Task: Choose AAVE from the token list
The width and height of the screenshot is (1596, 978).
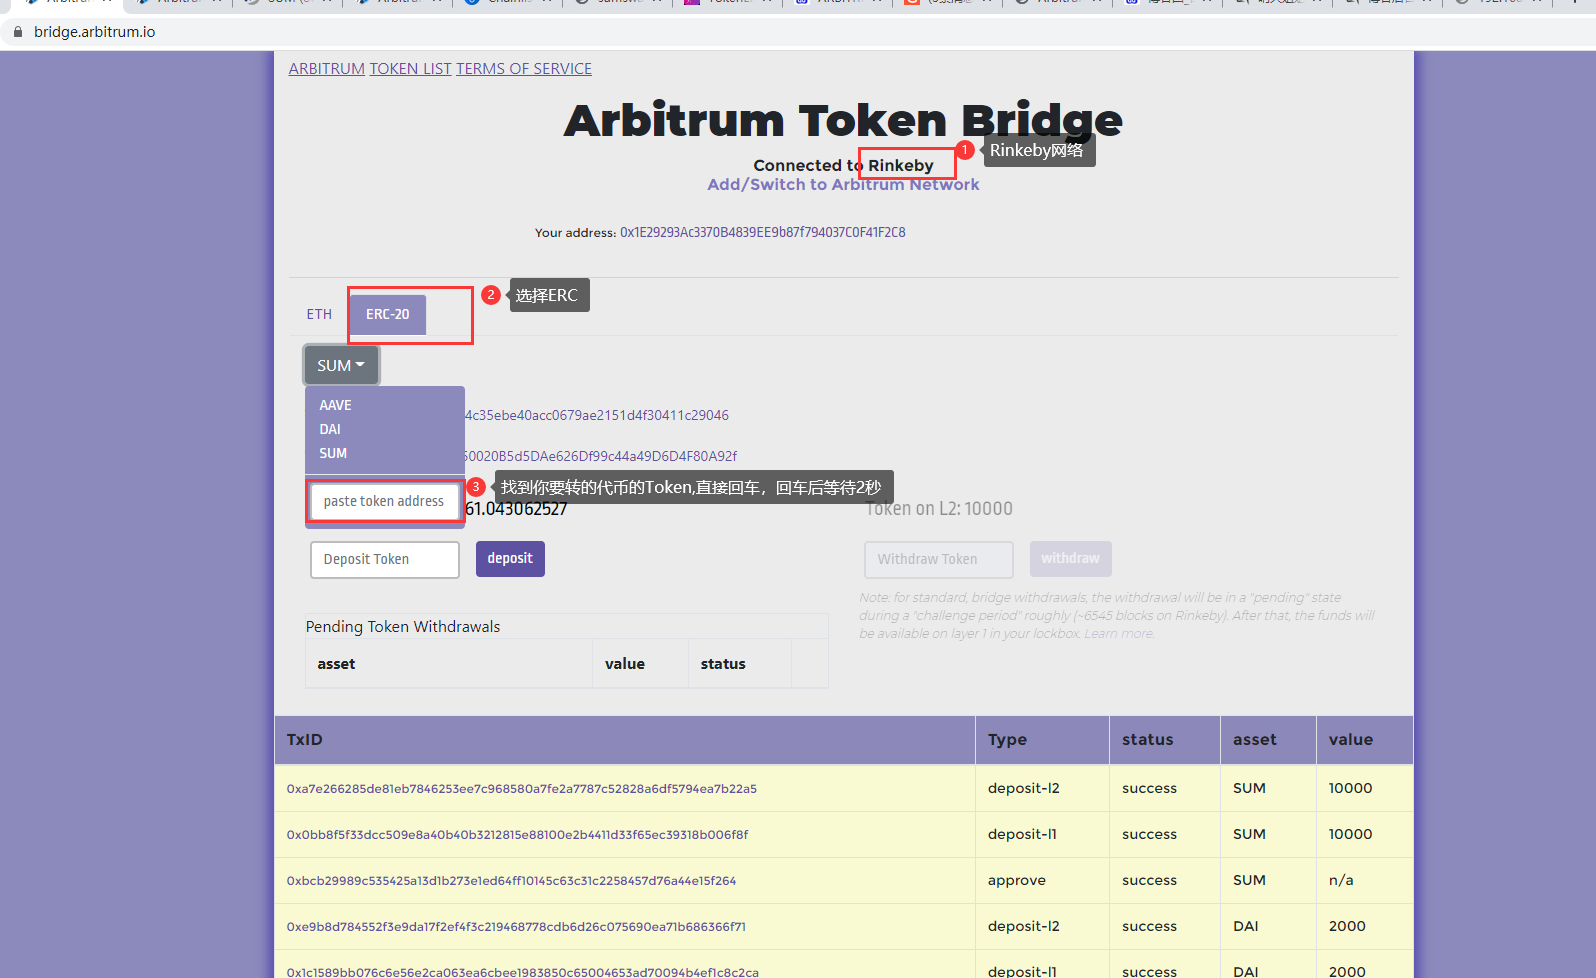Action: coord(336,405)
